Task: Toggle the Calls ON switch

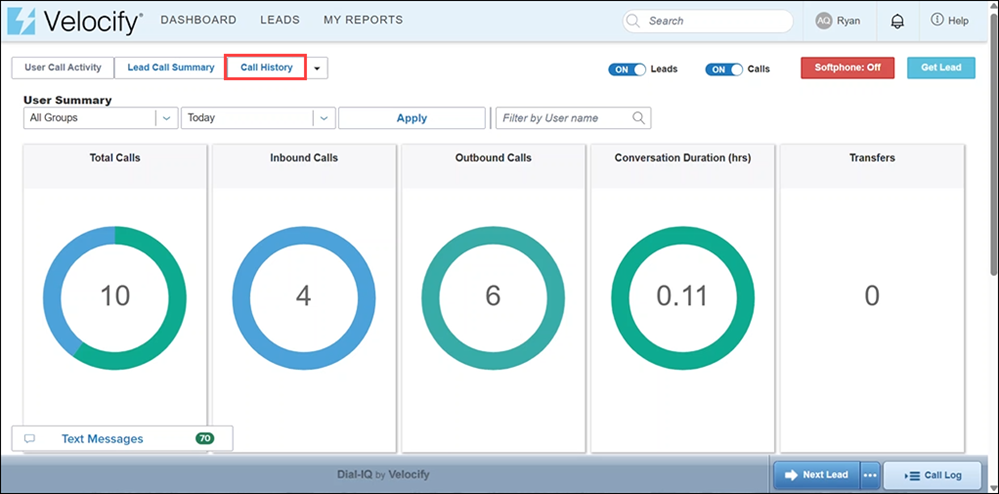Action: [724, 69]
